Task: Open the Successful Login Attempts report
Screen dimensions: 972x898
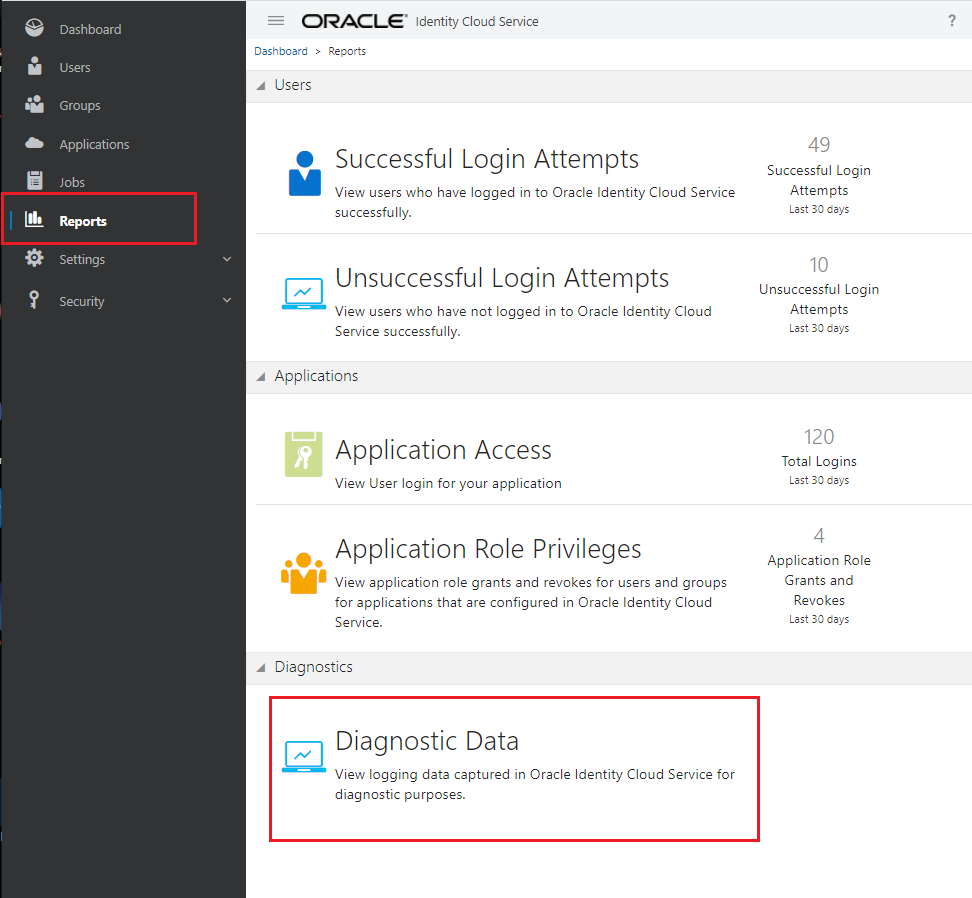Action: tap(486, 159)
